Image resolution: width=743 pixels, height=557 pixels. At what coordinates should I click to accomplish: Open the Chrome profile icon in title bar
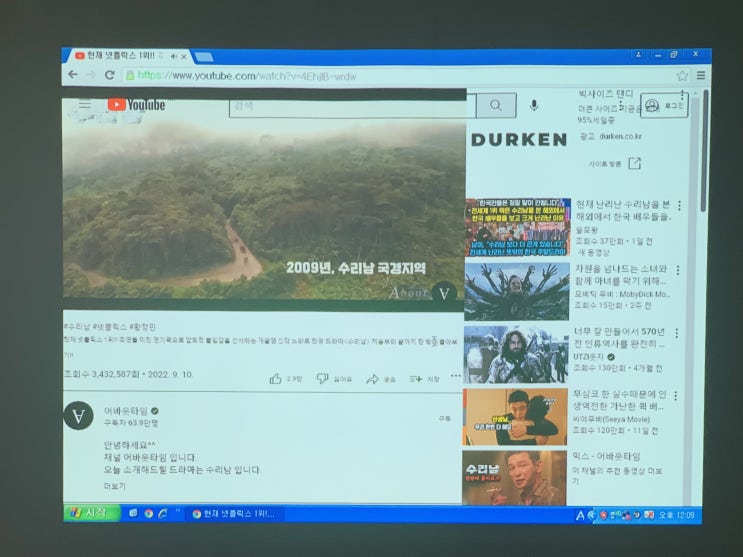pos(638,55)
